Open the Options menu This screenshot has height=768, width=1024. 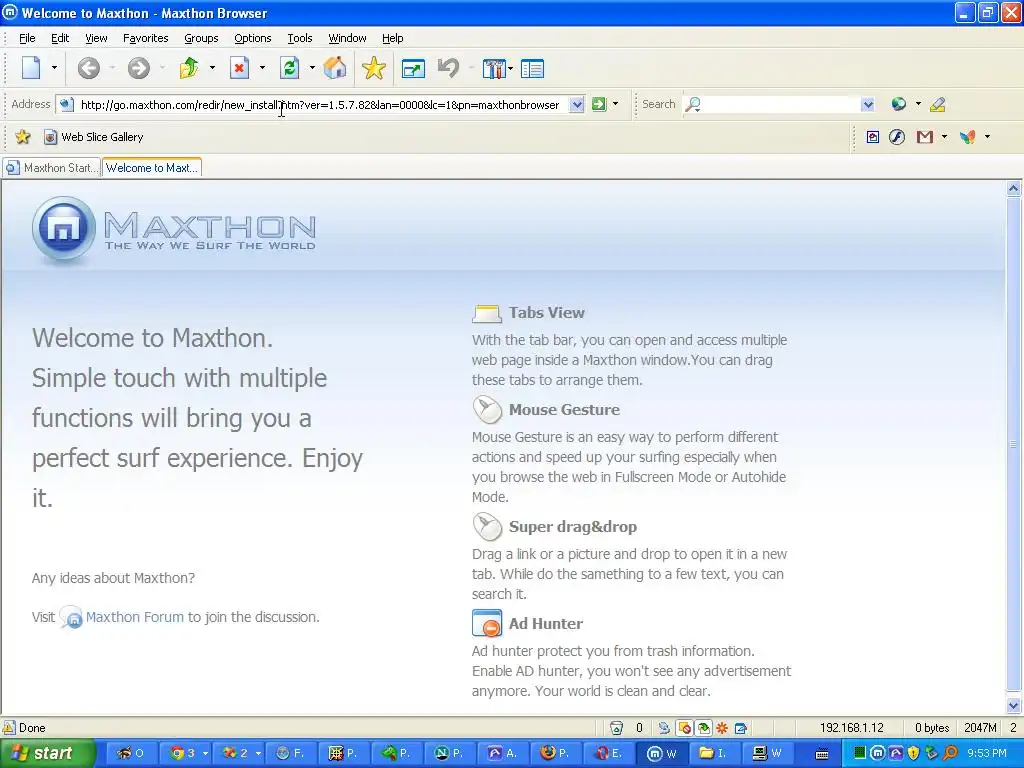coord(253,38)
